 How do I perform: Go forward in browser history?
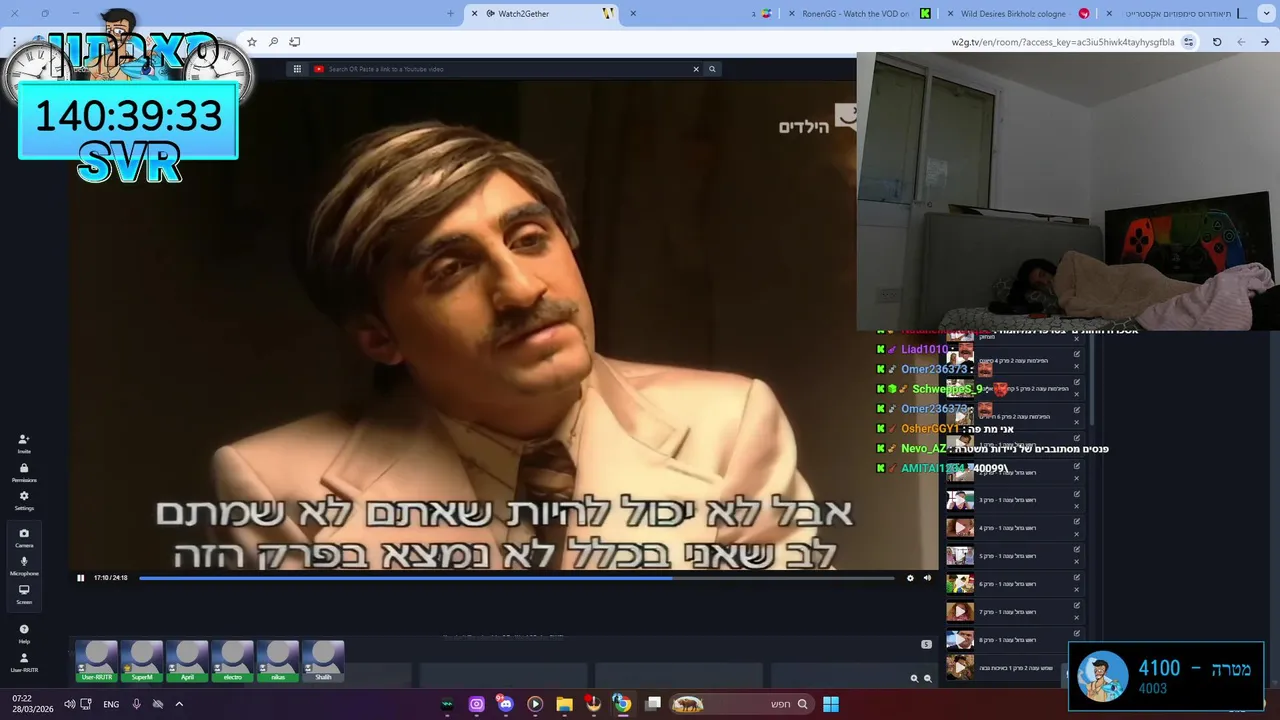click(1241, 42)
